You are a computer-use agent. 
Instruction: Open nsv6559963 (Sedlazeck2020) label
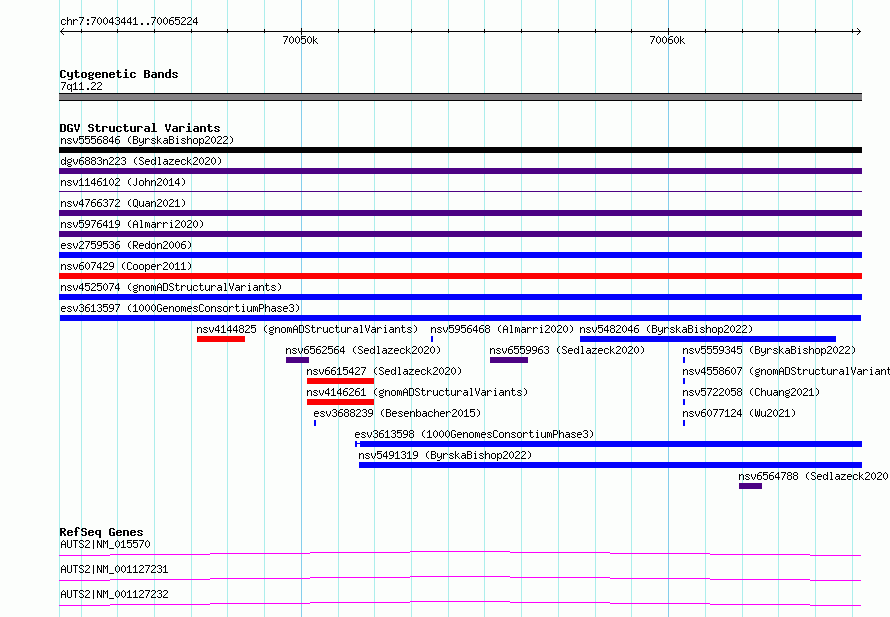click(x=567, y=350)
